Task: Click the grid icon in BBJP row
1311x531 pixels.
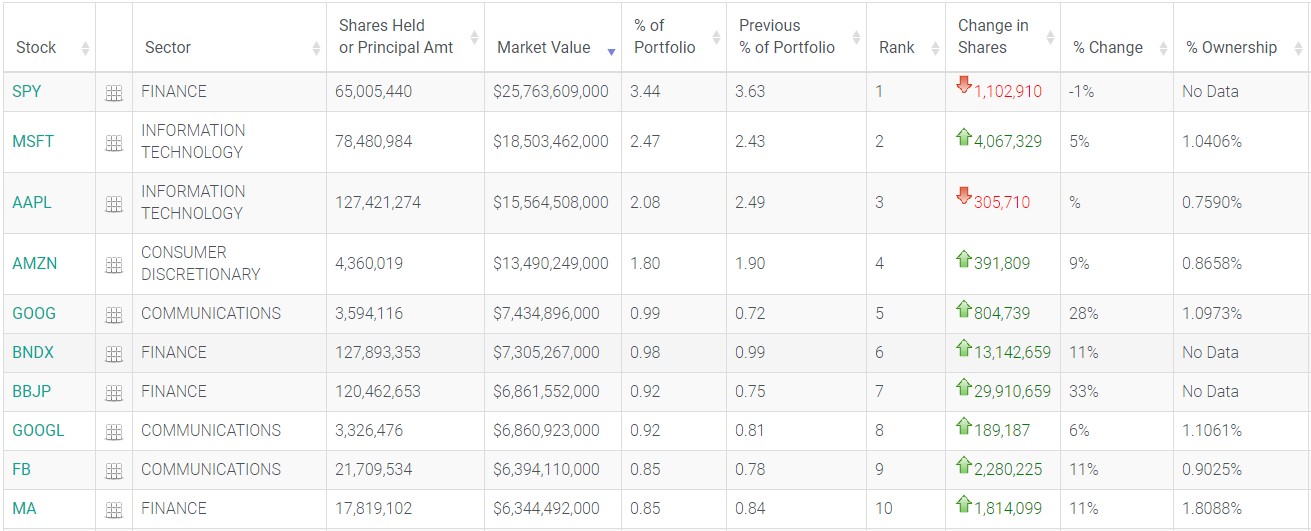Action: 114,392
